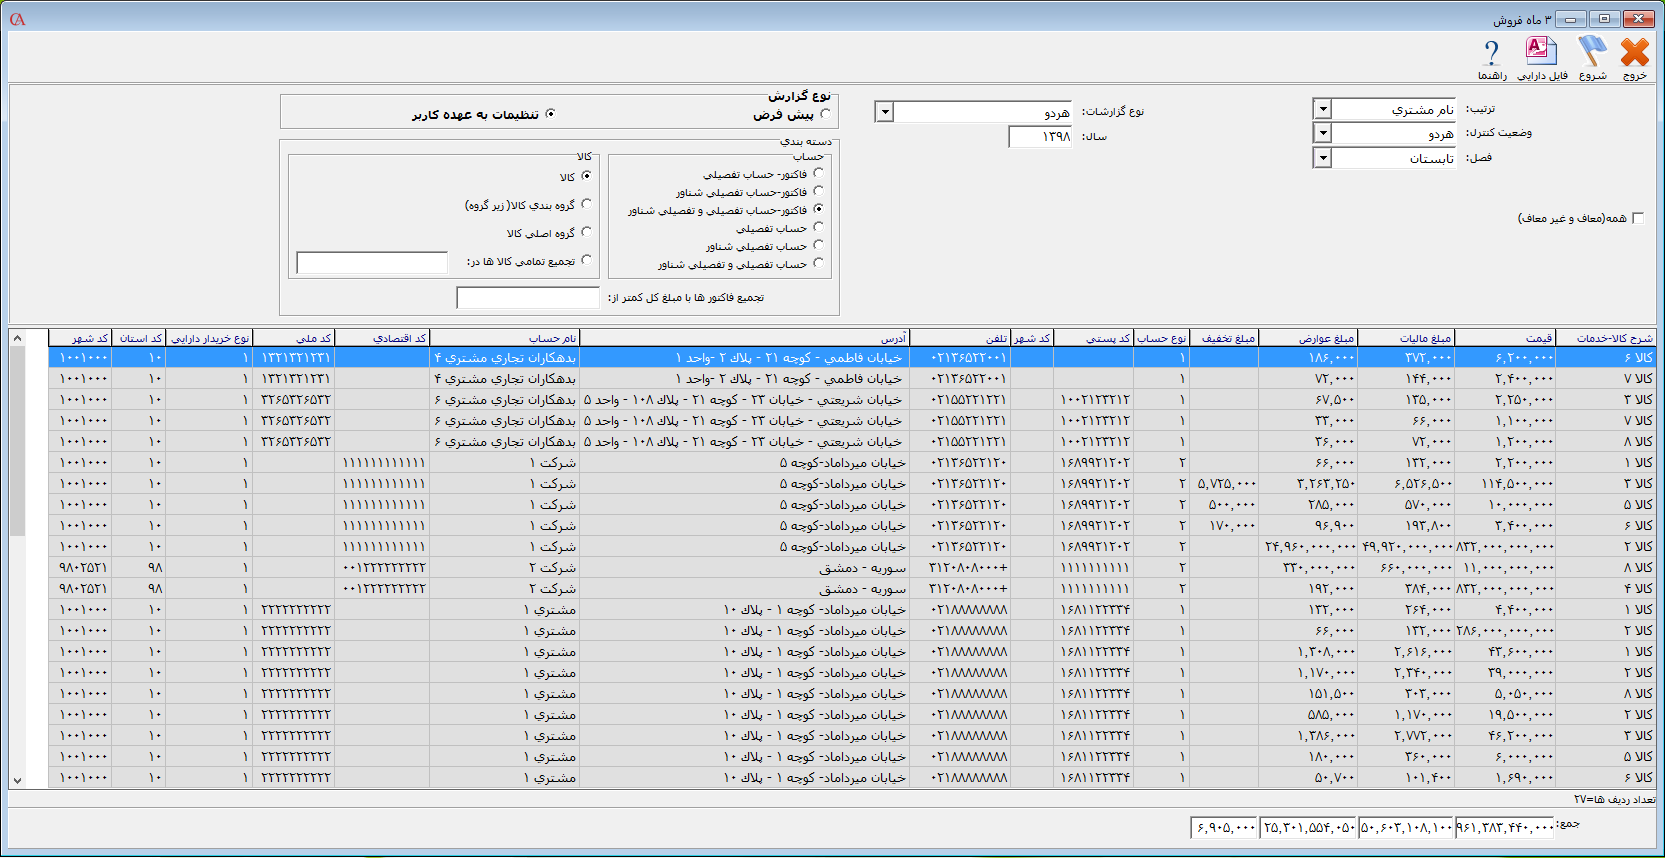Open فایل دارایی (tax file) export icon
Image resolution: width=1665 pixels, height=858 pixels.
tap(1541, 54)
